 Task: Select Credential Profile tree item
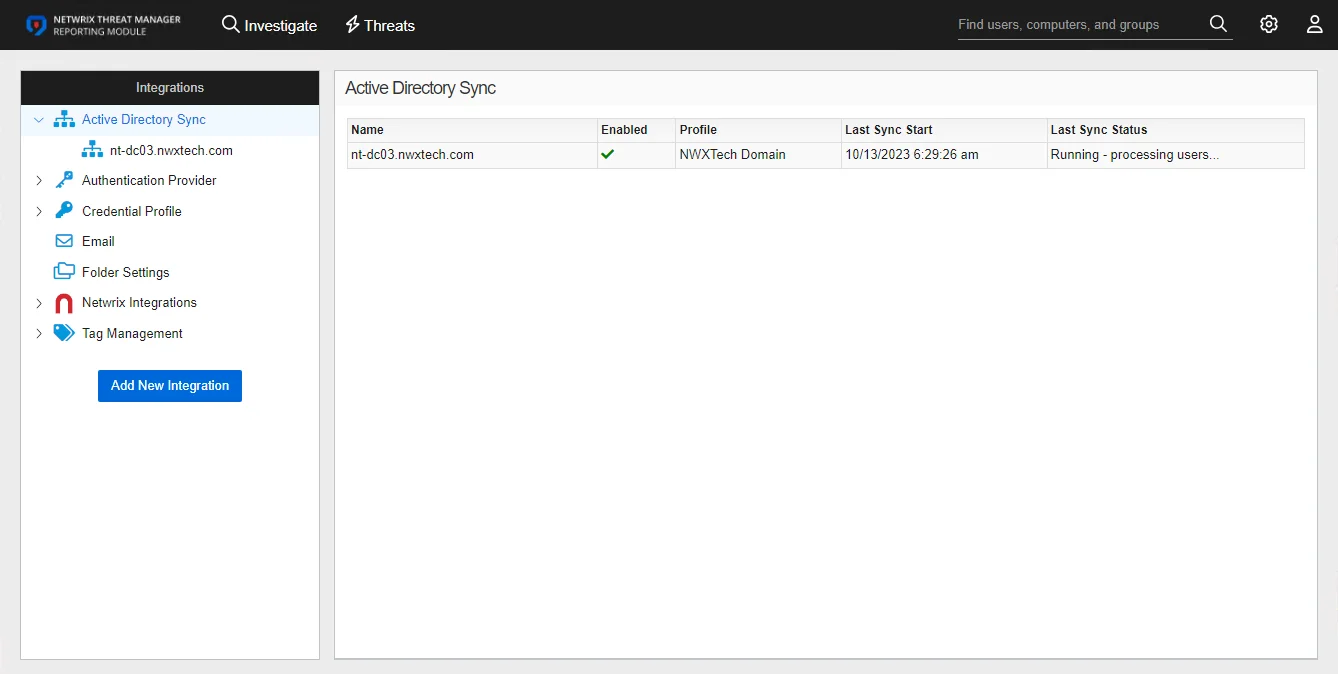click(x=132, y=211)
